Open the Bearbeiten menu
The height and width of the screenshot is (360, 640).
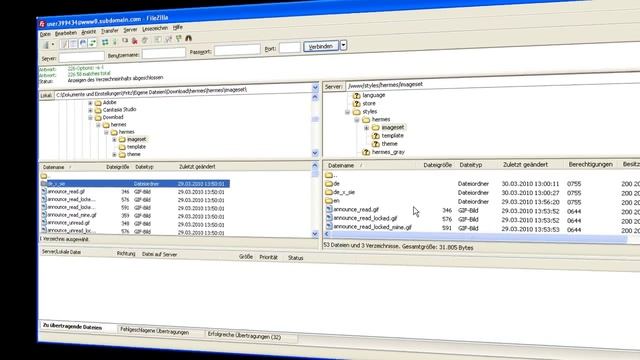click(x=66, y=33)
